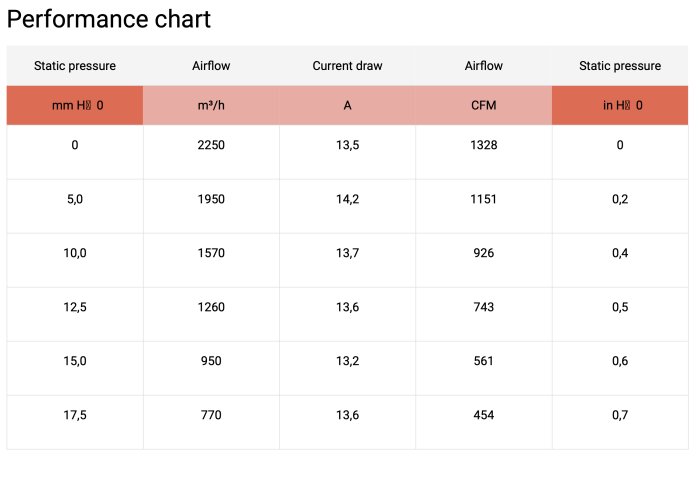Select the 2250 airflow value

point(211,145)
